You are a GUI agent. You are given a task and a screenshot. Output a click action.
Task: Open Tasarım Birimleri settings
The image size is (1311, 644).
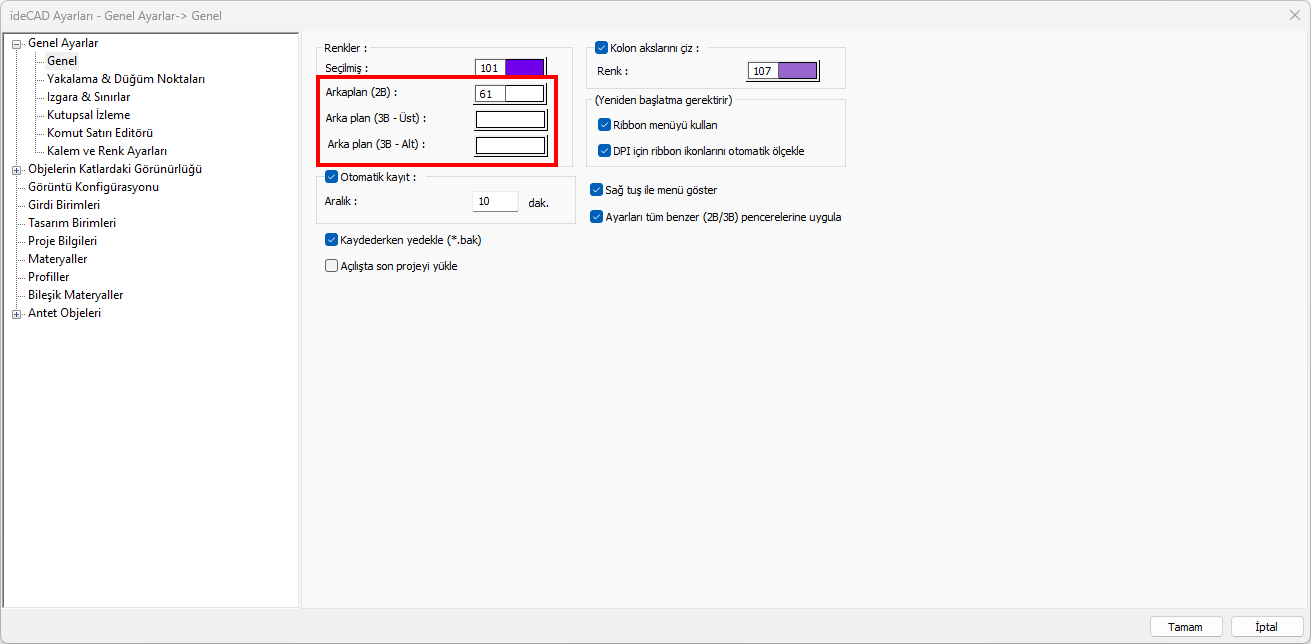point(72,223)
